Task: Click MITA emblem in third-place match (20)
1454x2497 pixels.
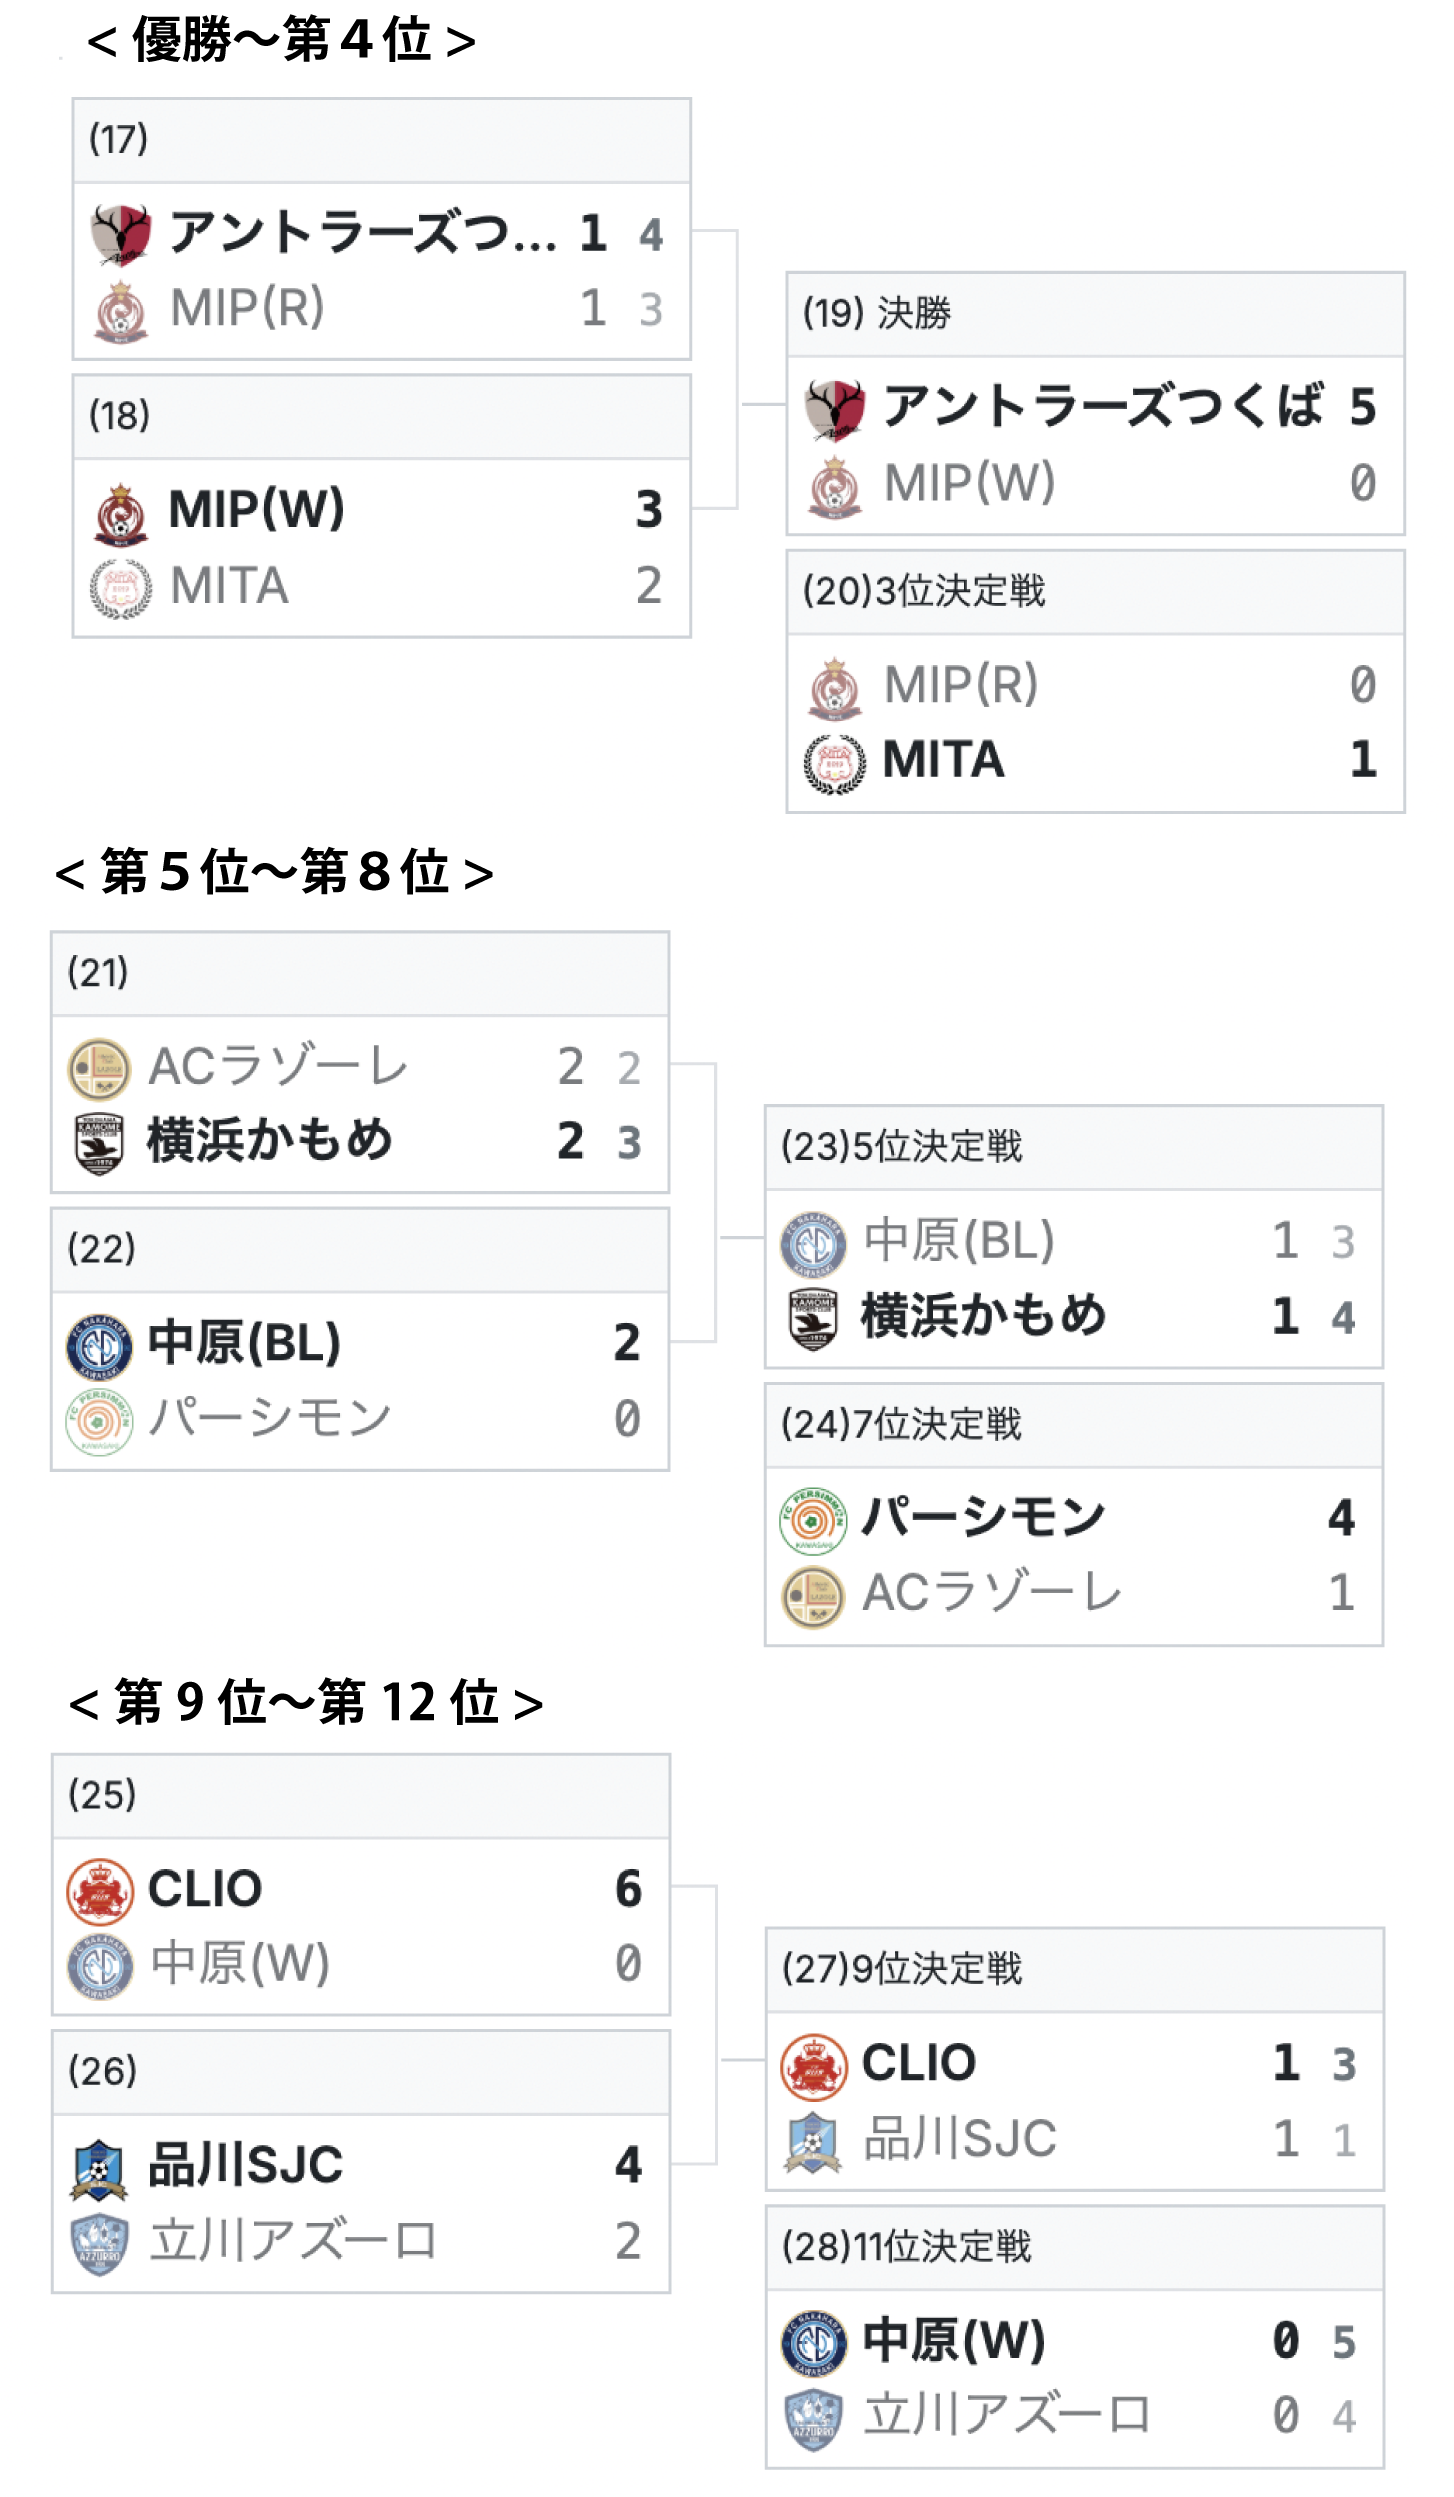Action: [x=834, y=764]
